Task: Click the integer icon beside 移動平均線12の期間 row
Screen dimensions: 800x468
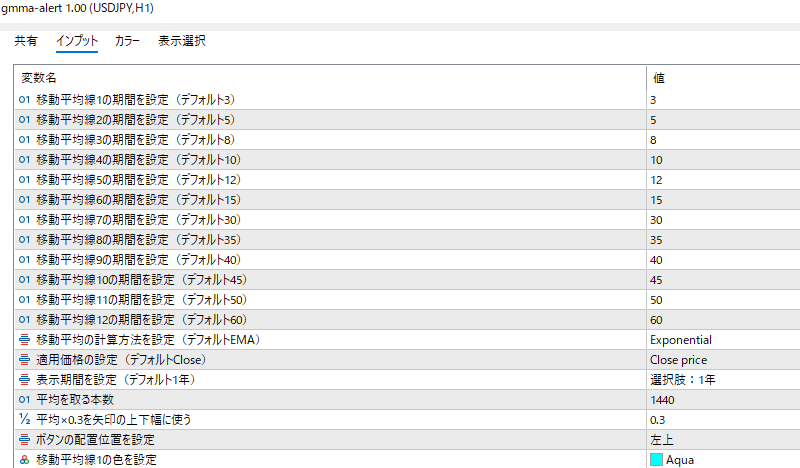Action: click(x=25, y=319)
